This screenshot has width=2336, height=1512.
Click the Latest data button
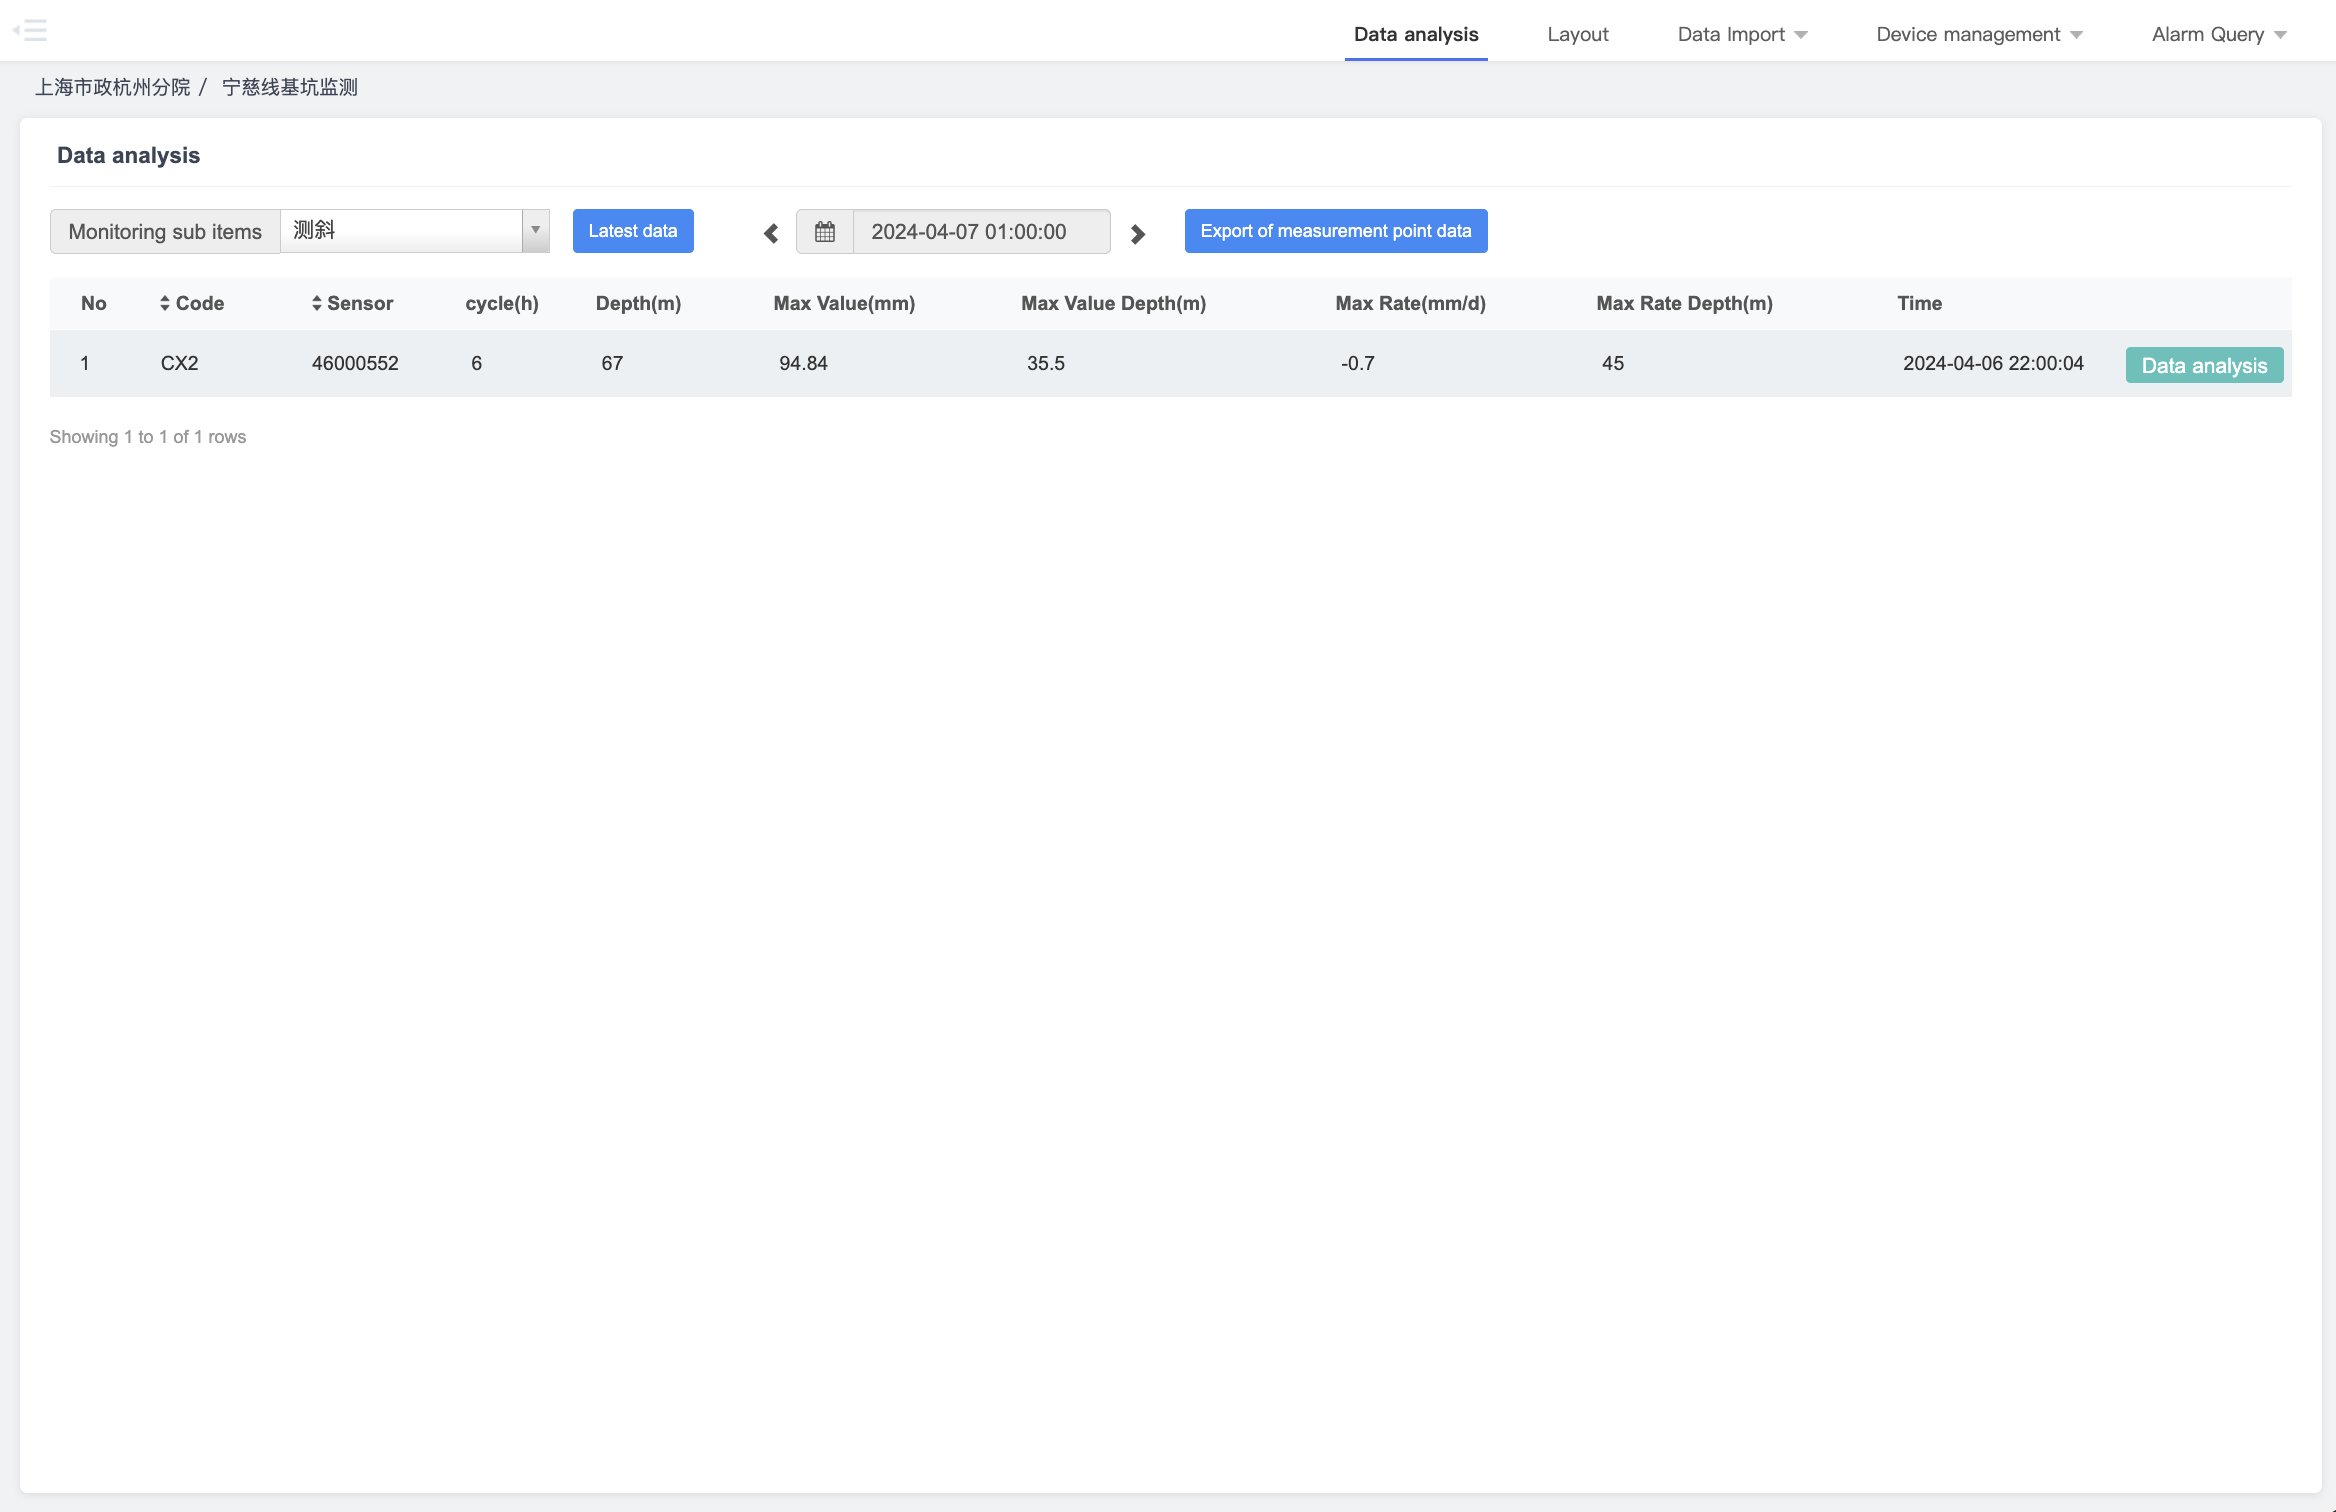pyautogui.click(x=632, y=231)
